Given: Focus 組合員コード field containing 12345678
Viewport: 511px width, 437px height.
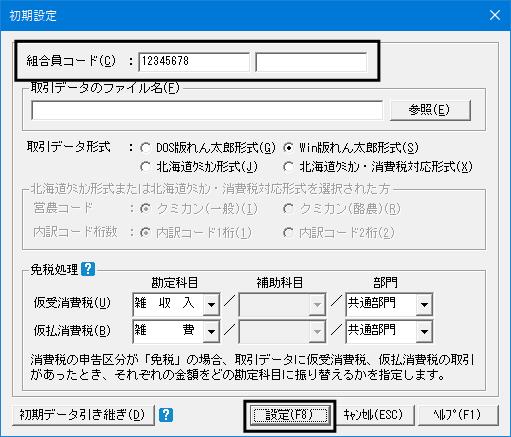Looking at the screenshot, I should [194, 62].
